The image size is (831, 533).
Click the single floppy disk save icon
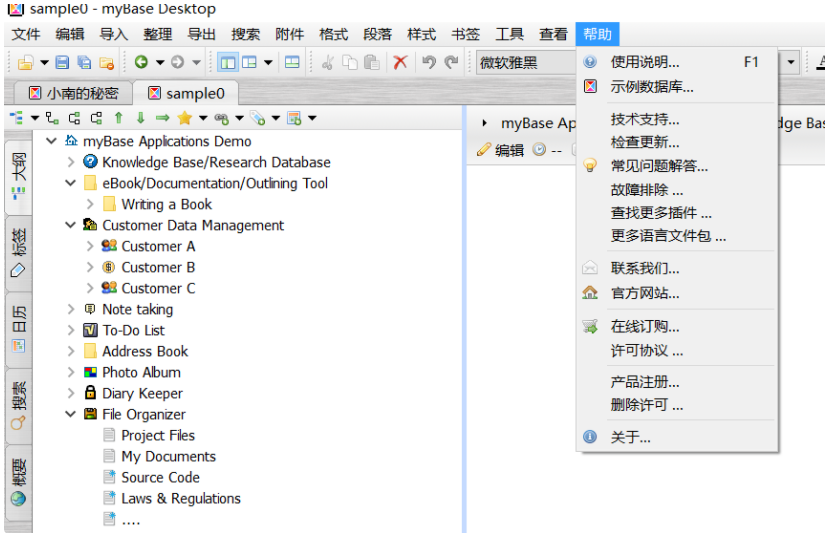[x=62, y=63]
